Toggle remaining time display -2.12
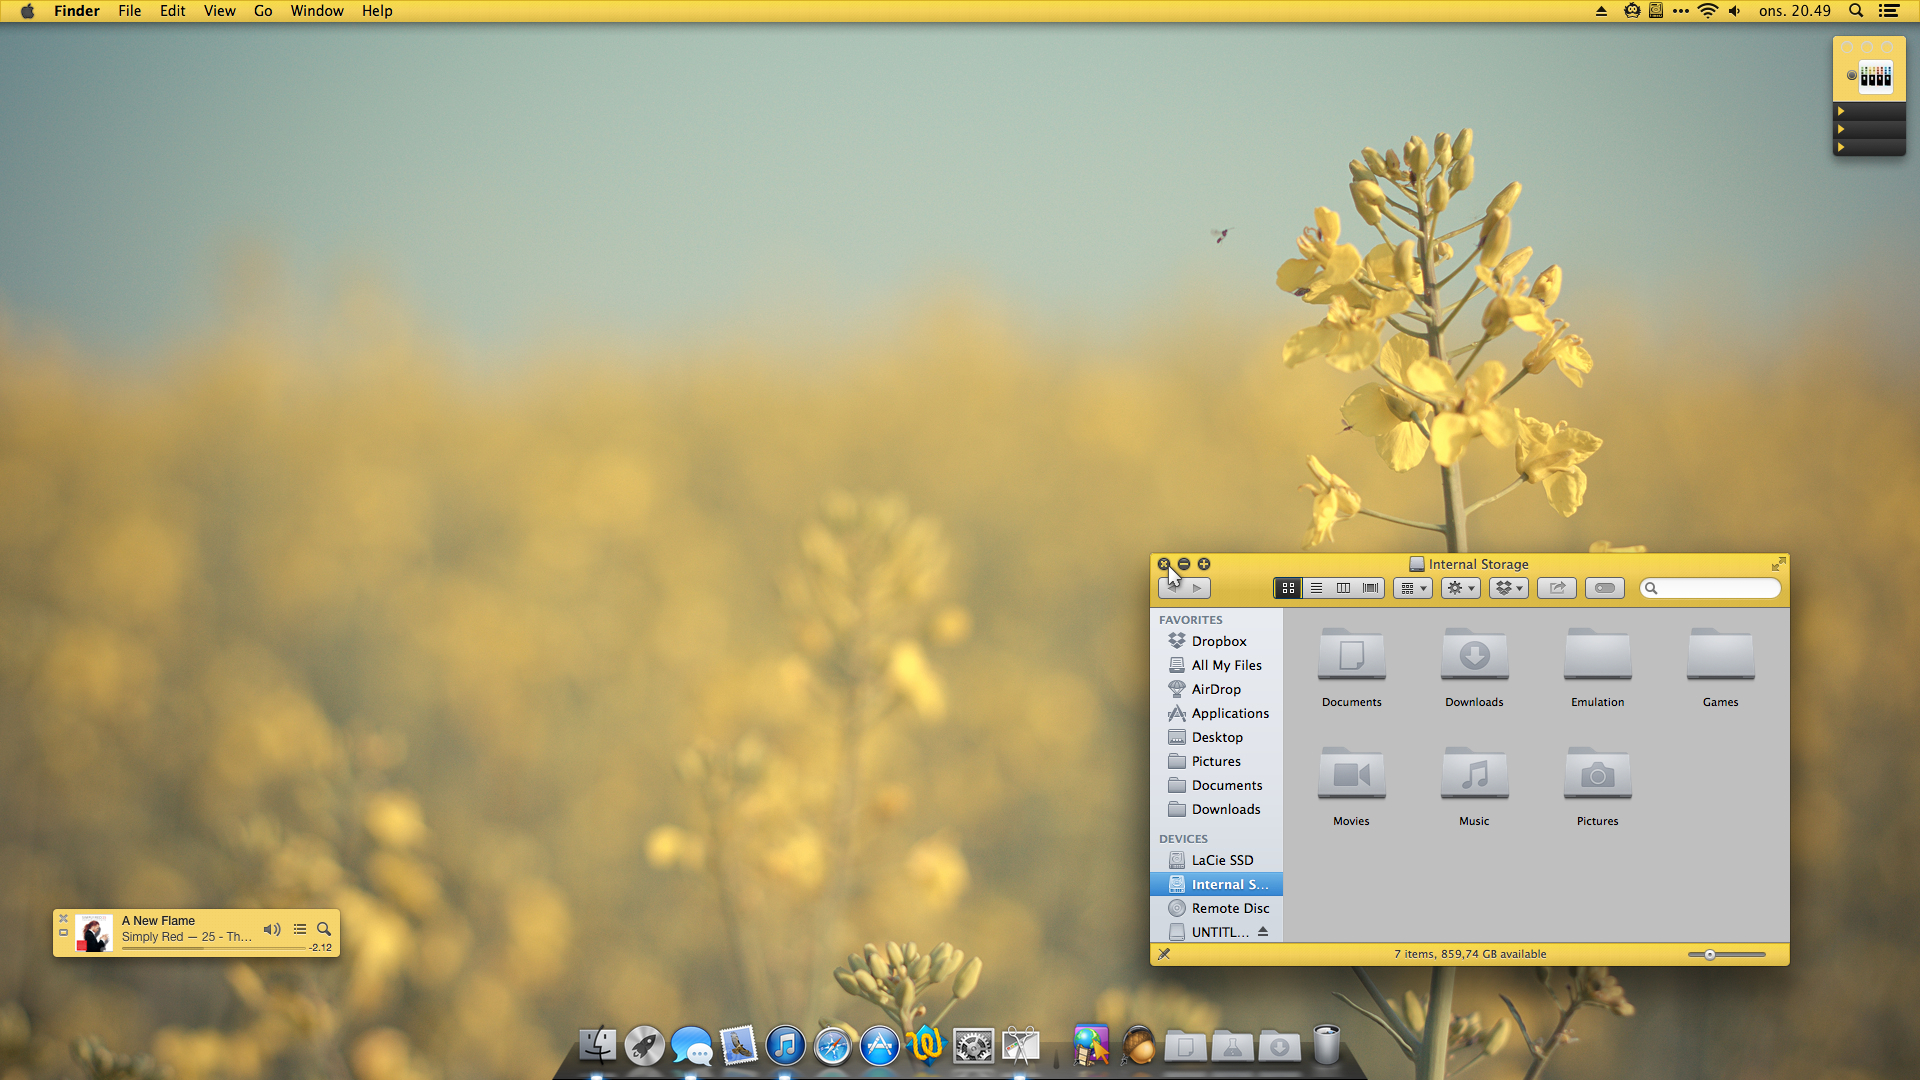 coord(320,948)
